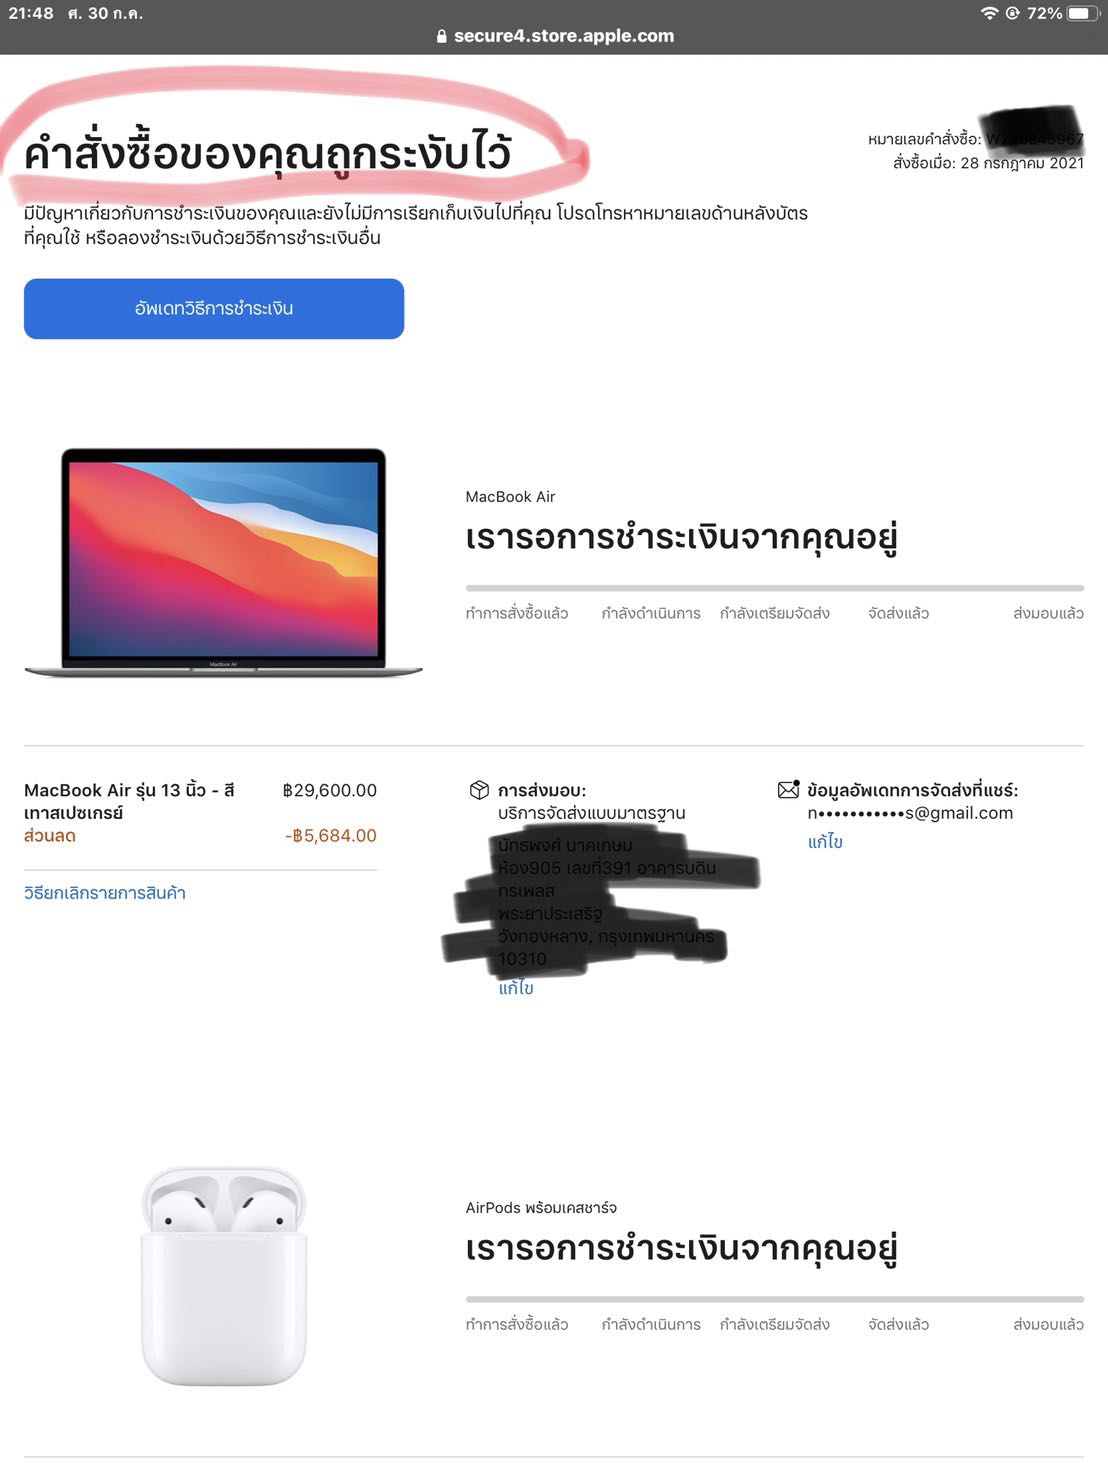Click the AirPods order progress bar

pos(775,1299)
